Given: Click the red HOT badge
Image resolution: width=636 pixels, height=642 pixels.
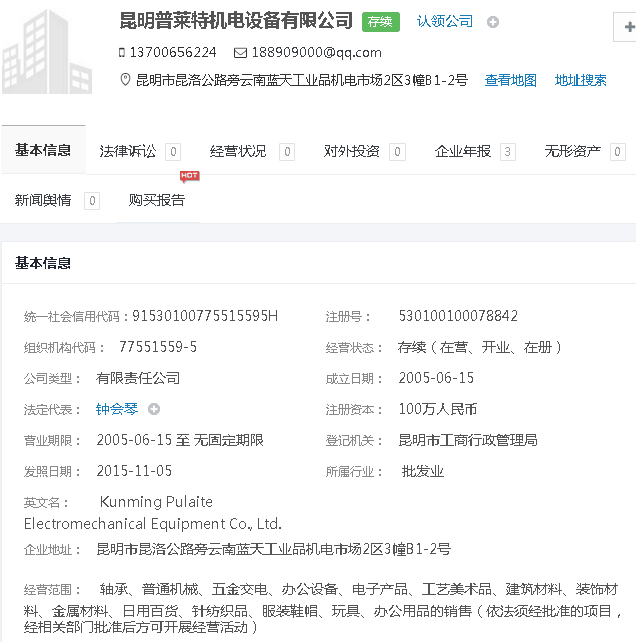Looking at the screenshot, I should point(189,176).
